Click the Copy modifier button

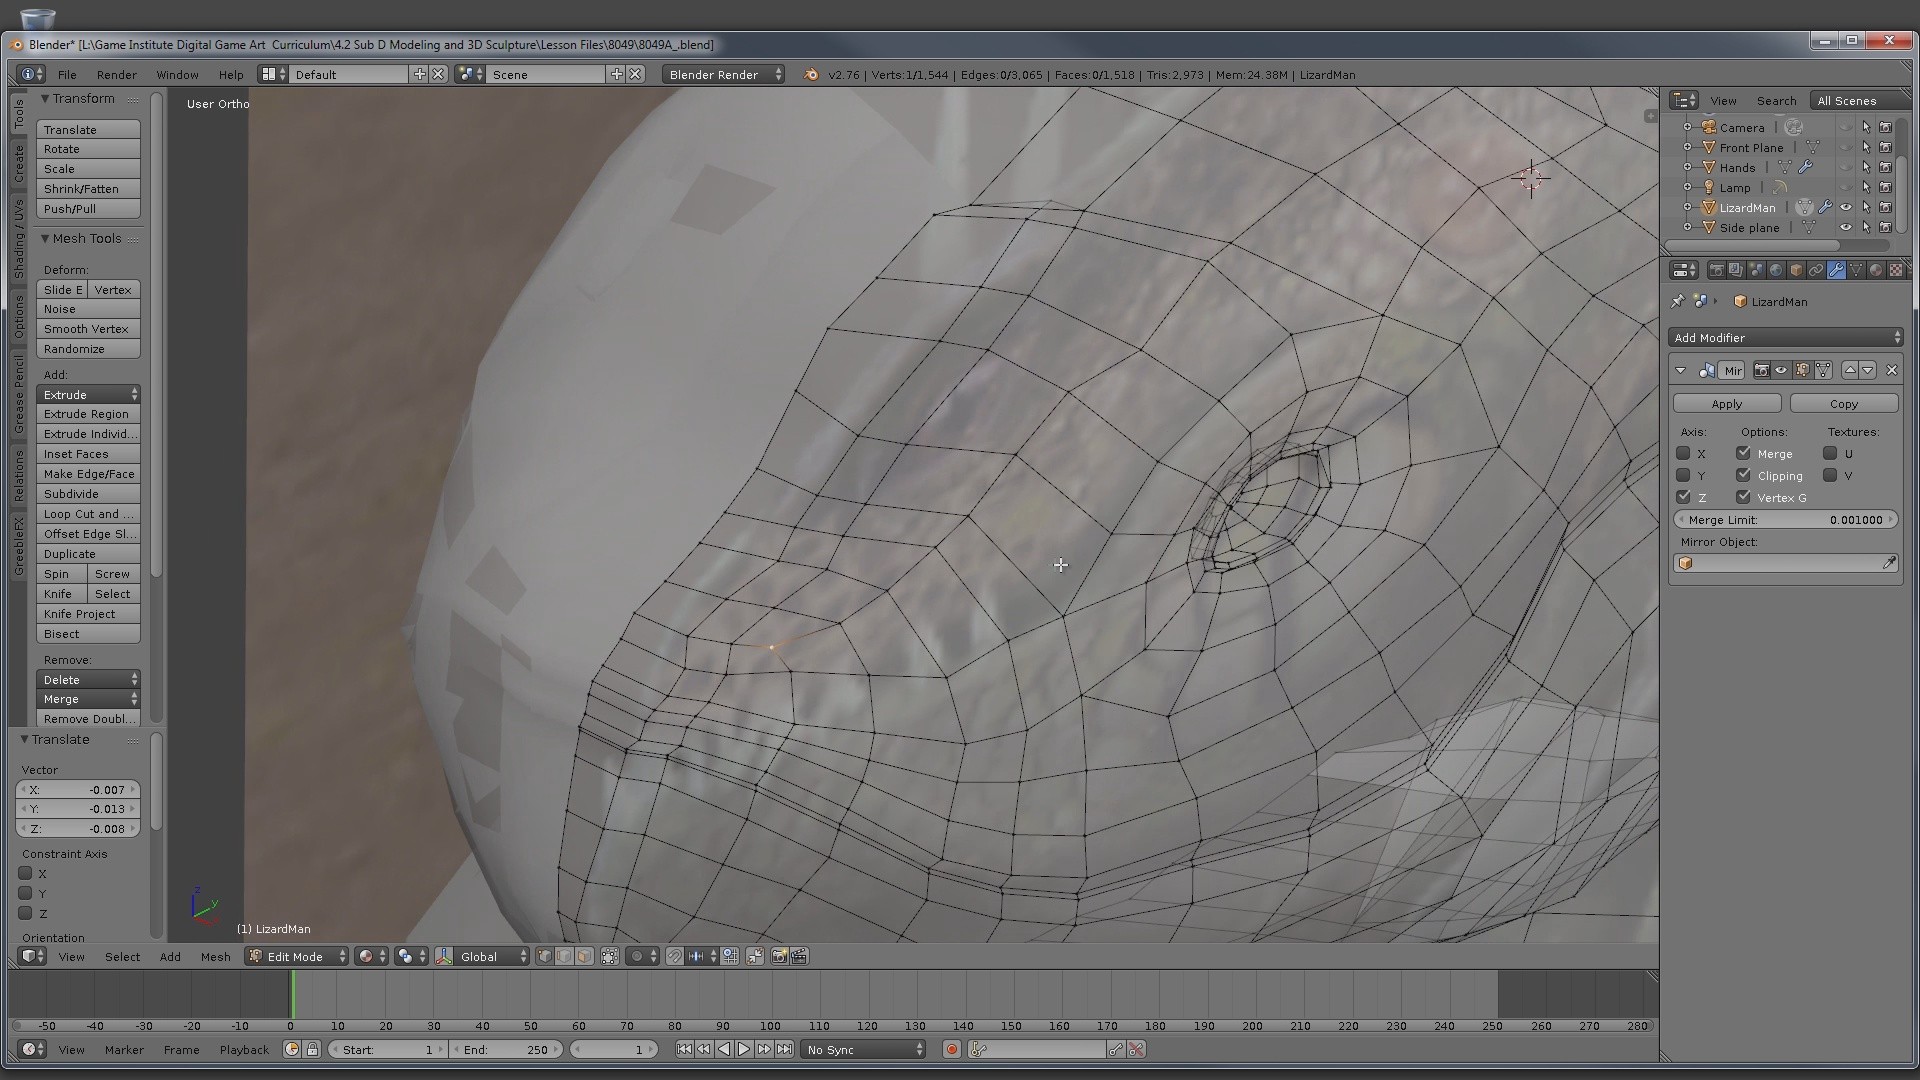point(1844,403)
